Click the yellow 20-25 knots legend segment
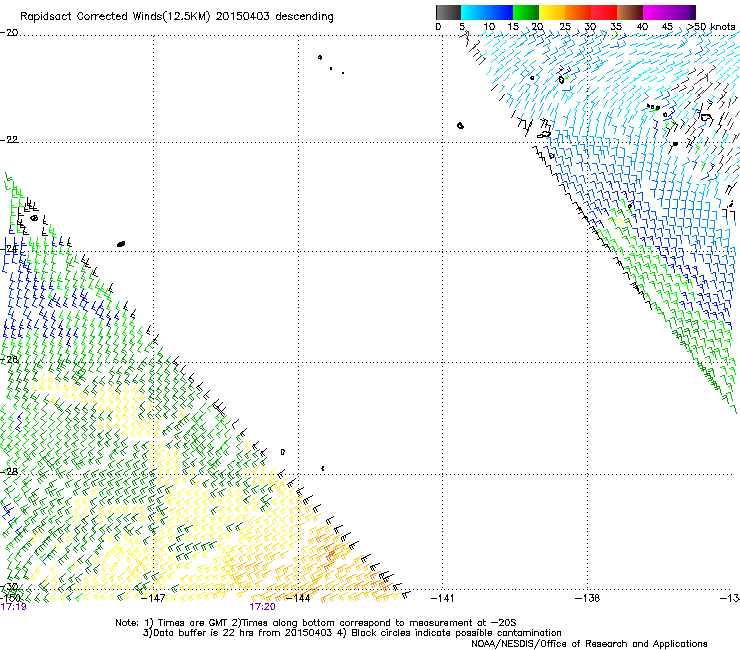Image resolution: width=740 pixels, height=650 pixels. click(x=552, y=12)
